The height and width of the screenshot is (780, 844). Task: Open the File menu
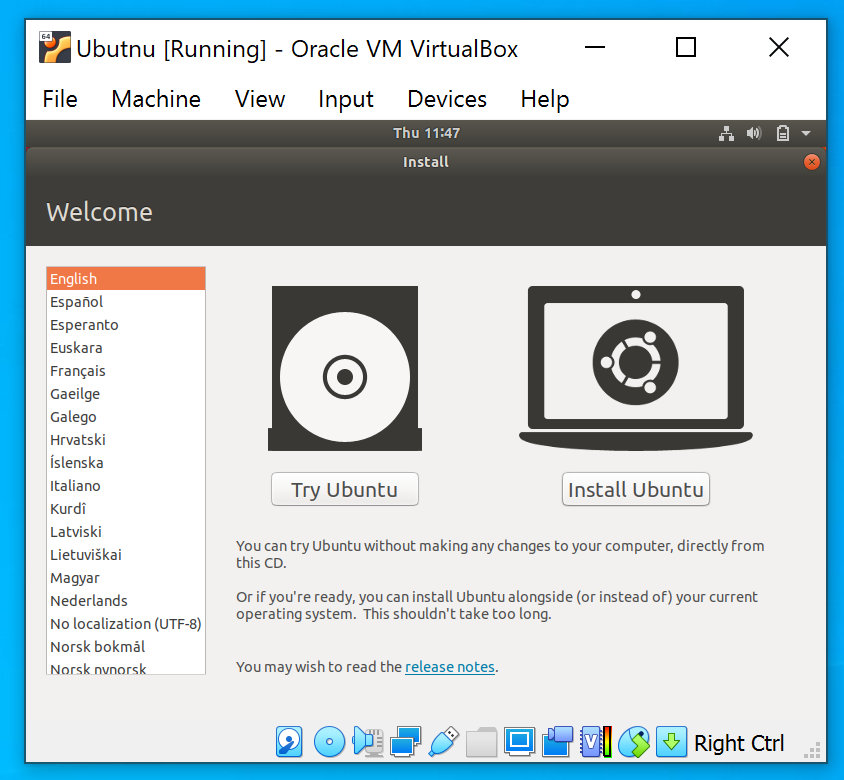pyautogui.click(x=60, y=99)
